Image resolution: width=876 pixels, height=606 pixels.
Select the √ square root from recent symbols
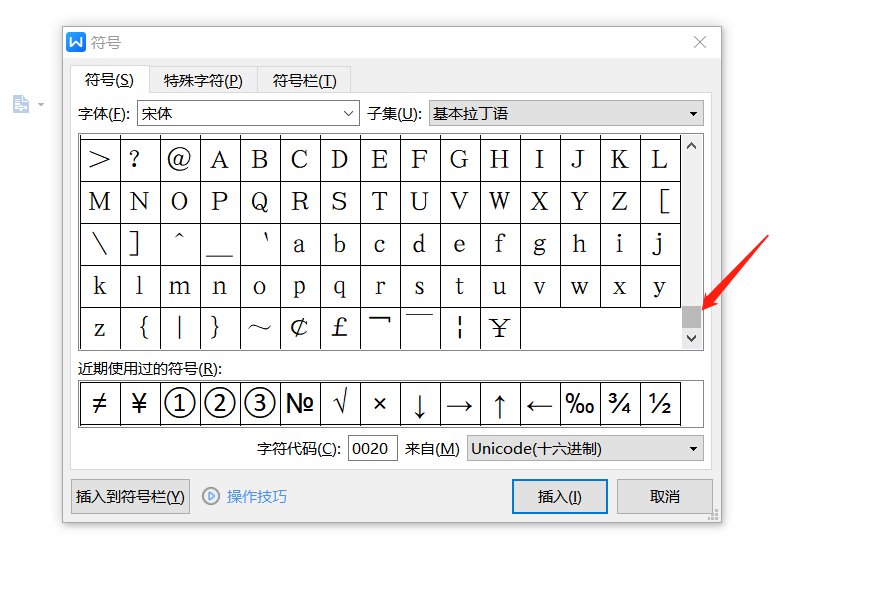340,403
